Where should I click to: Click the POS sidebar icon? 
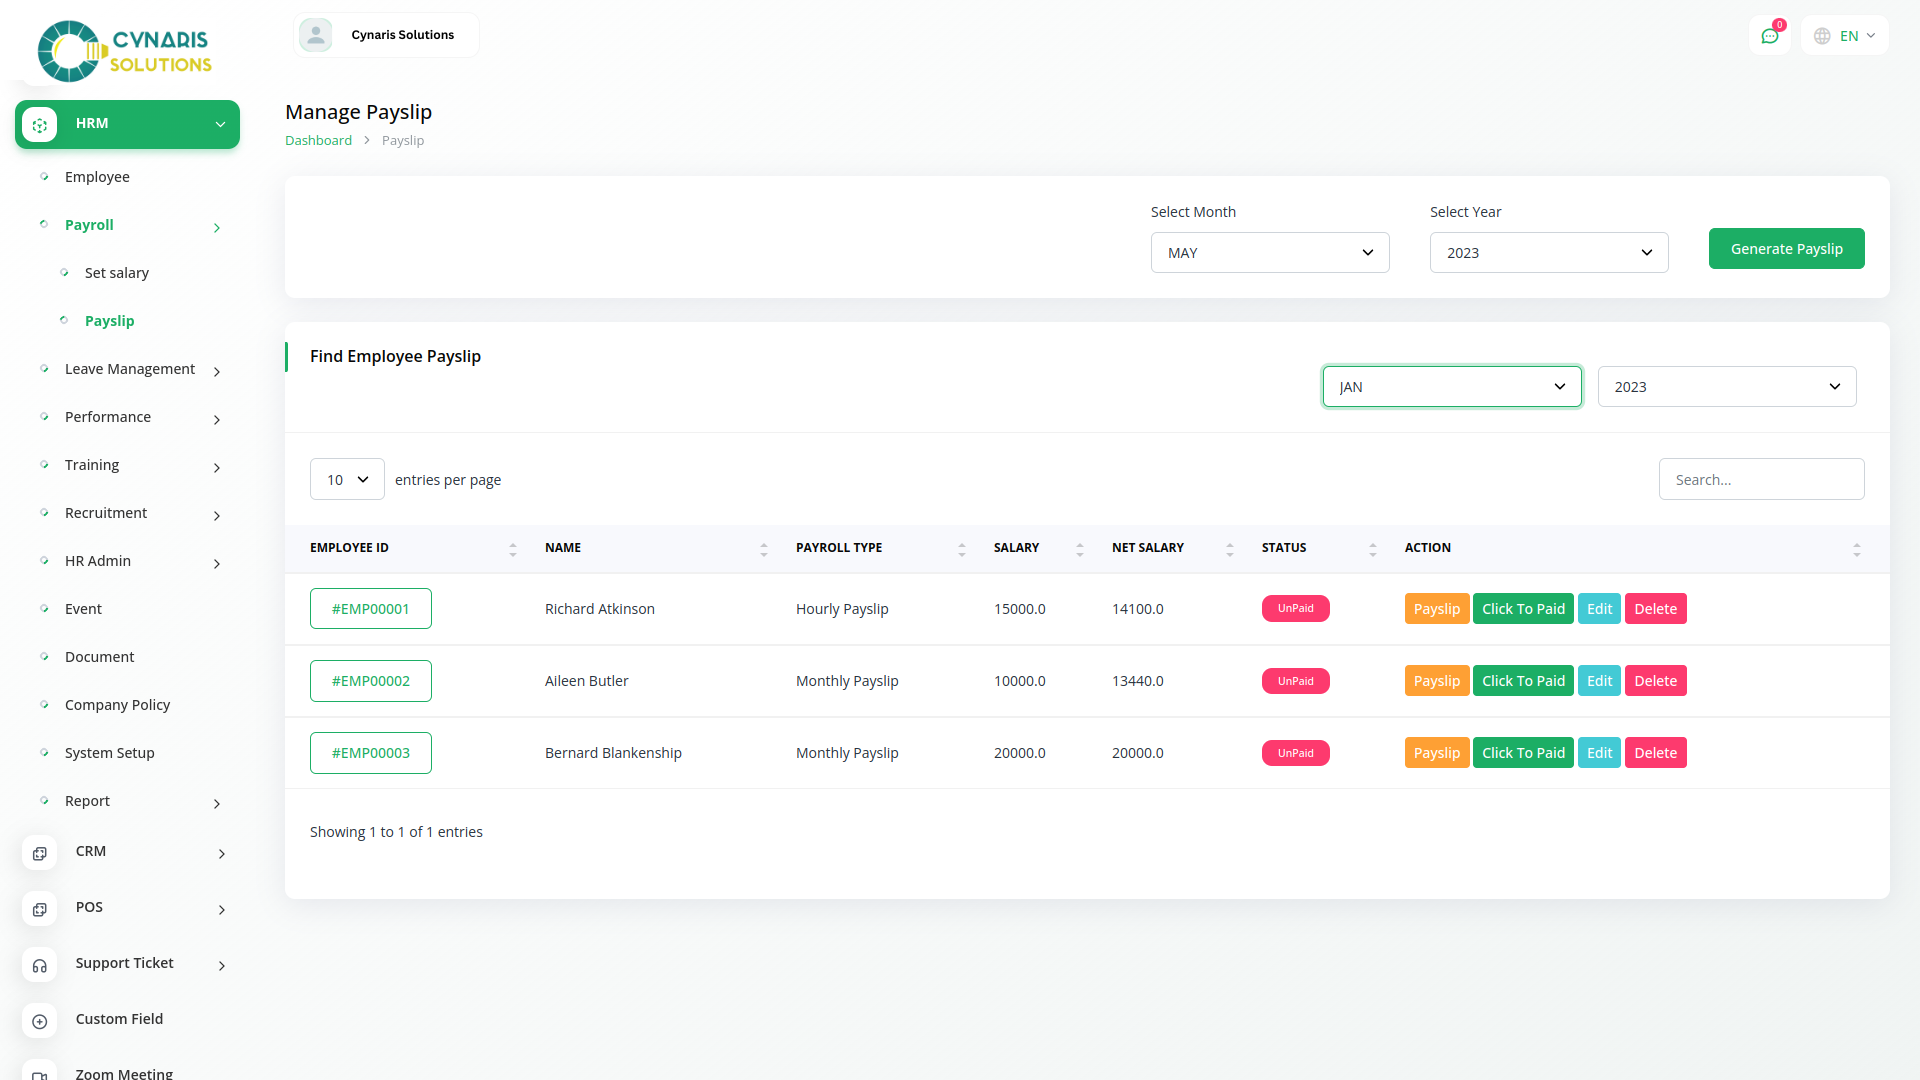click(40, 909)
